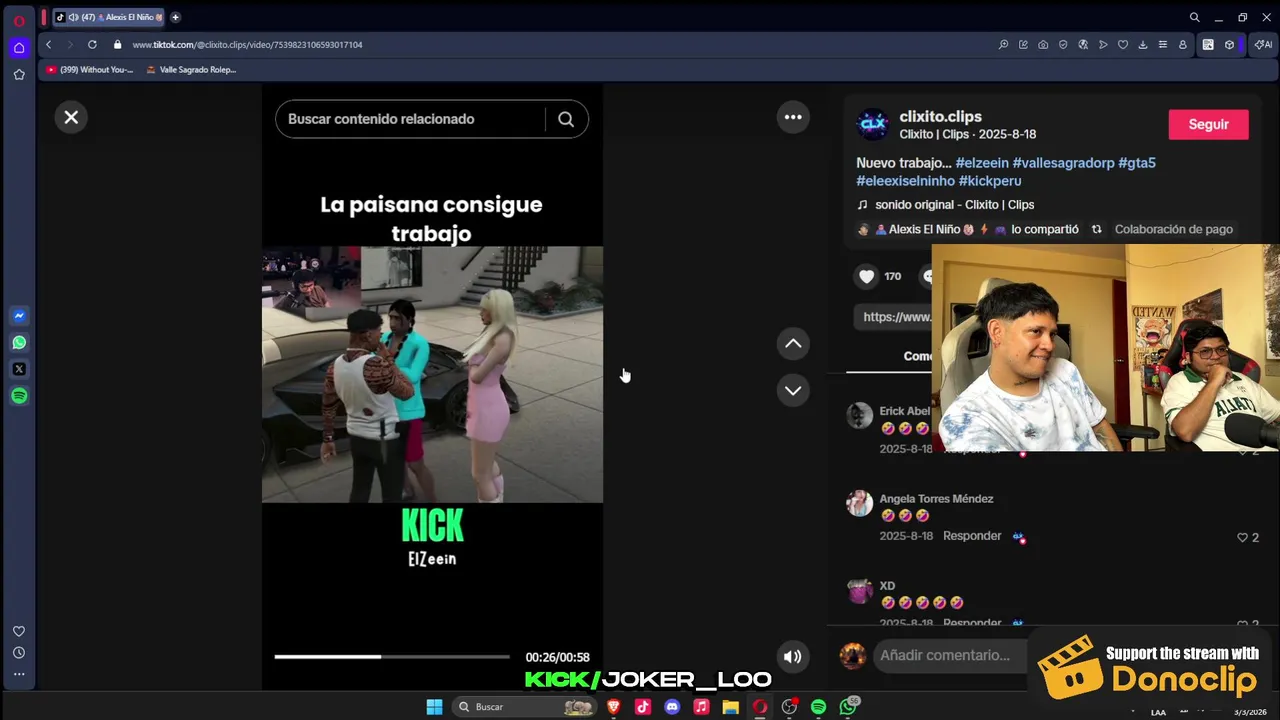
Task: Open the #kickperu hashtag
Action: pos(990,181)
